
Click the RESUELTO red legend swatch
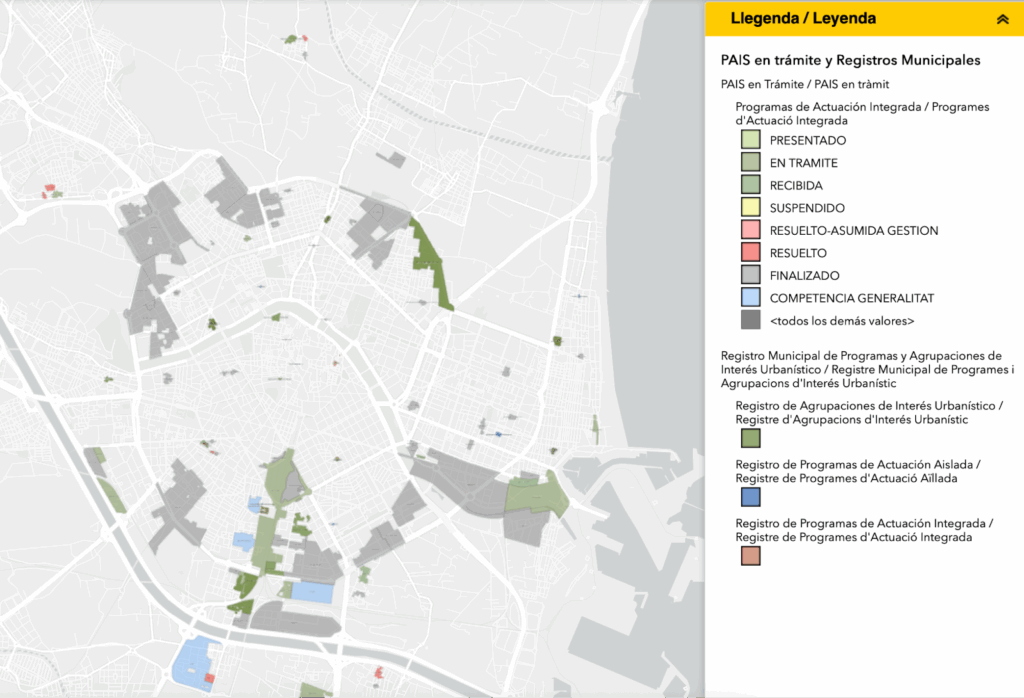click(750, 253)
